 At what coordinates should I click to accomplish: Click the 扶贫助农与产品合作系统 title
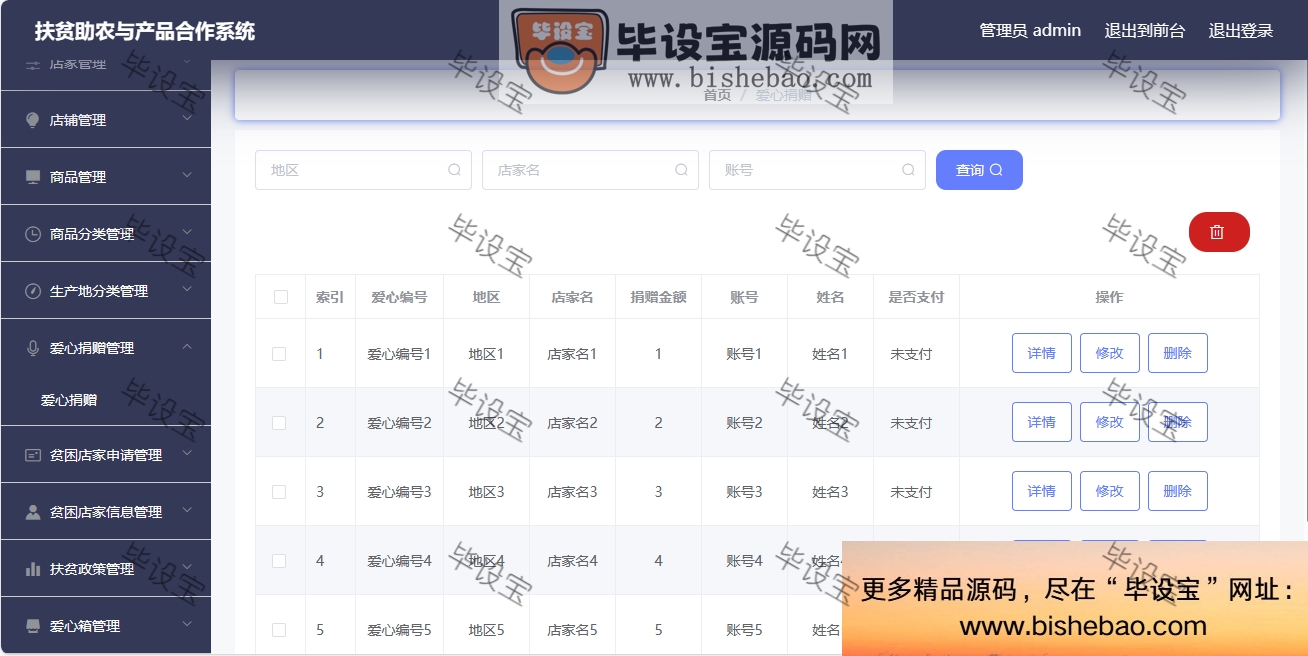click(x=145, y=31)
